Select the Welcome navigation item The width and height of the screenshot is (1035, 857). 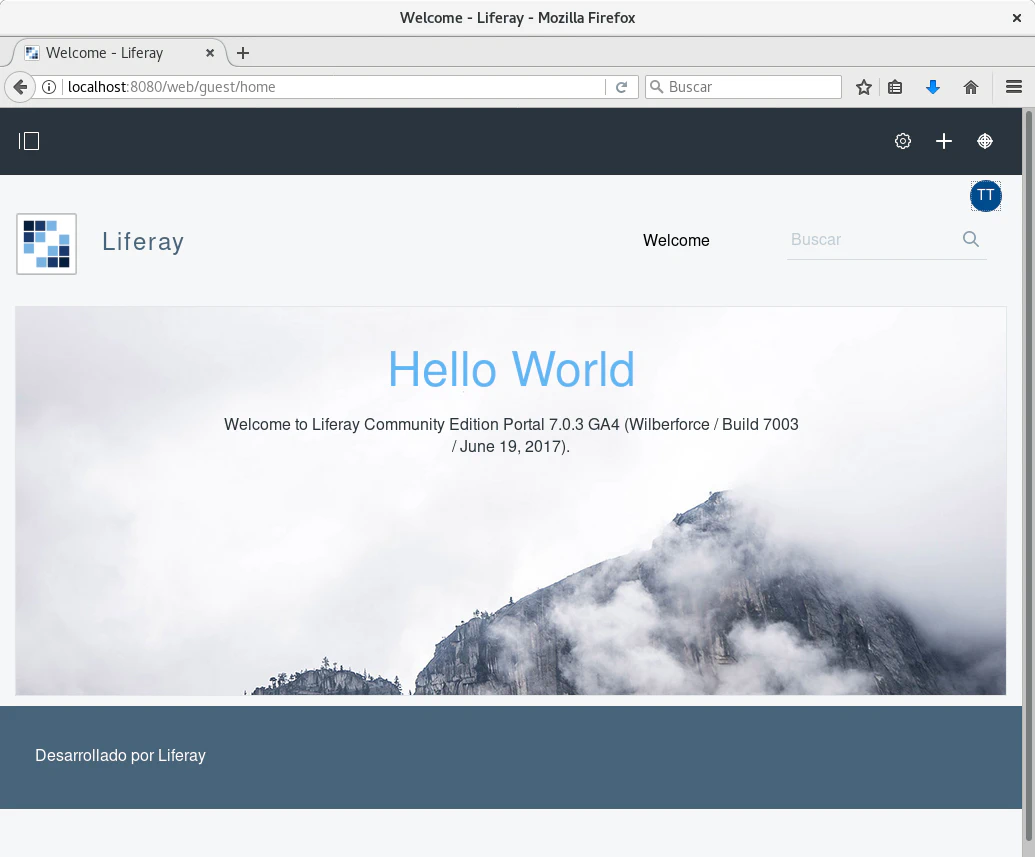pyautogui.click(x=676, y=240)
